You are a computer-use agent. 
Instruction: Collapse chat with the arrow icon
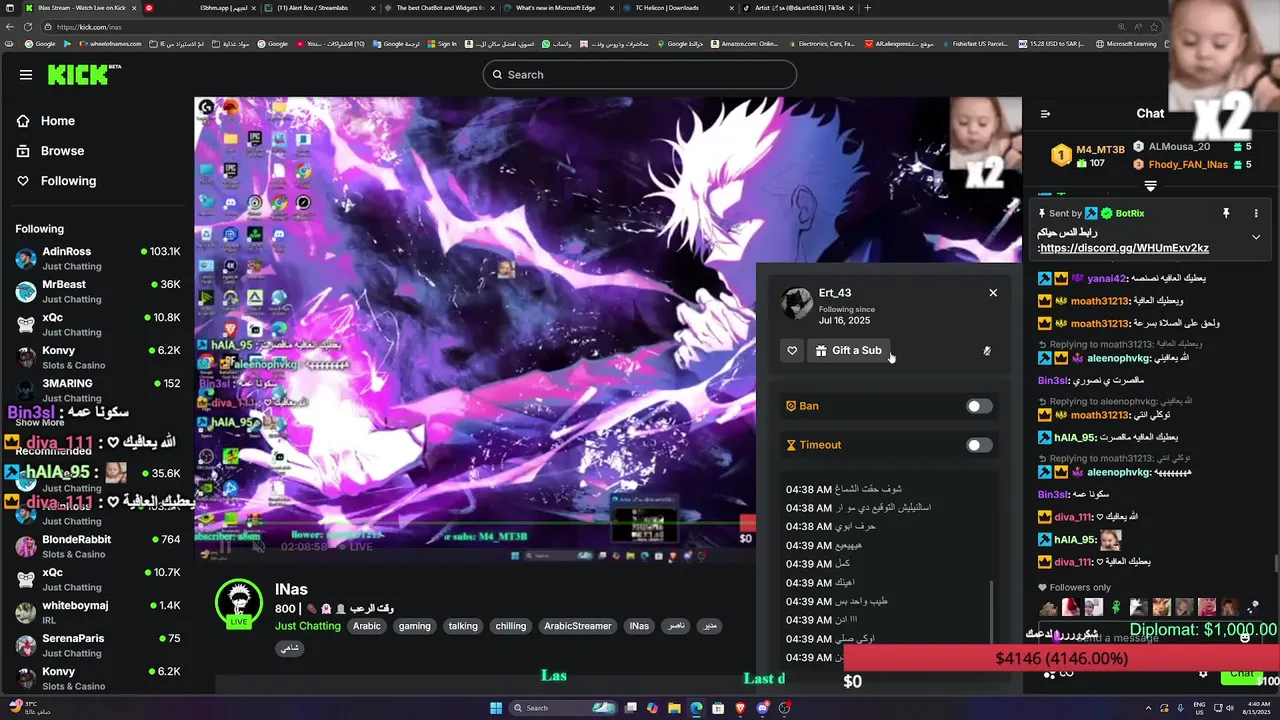[1045, 114]
